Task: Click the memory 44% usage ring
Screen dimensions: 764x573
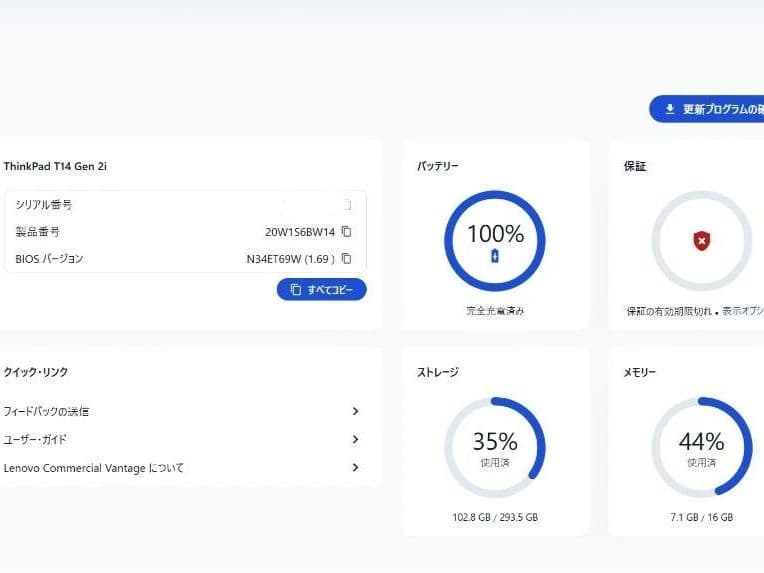Action: tap(701, 447)
